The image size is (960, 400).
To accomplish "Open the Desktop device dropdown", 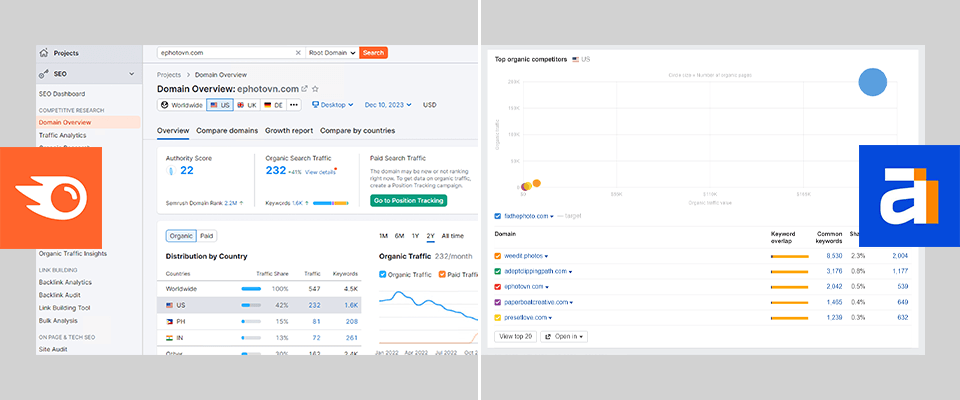I will [332, 105].
